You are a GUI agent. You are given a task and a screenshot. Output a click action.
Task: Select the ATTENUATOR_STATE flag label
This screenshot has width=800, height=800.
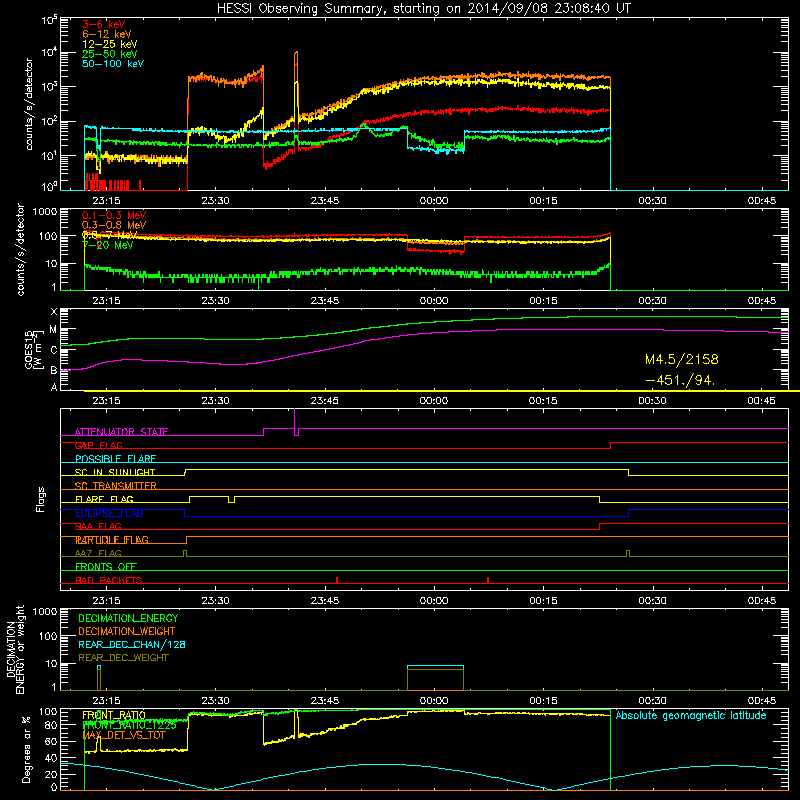[121, 432]
